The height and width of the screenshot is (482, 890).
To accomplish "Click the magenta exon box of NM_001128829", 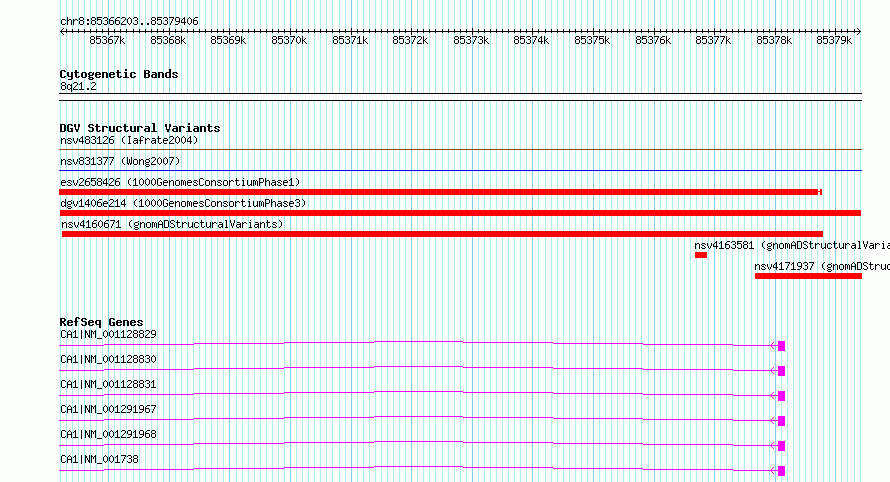I will click(x=782, y=346).
